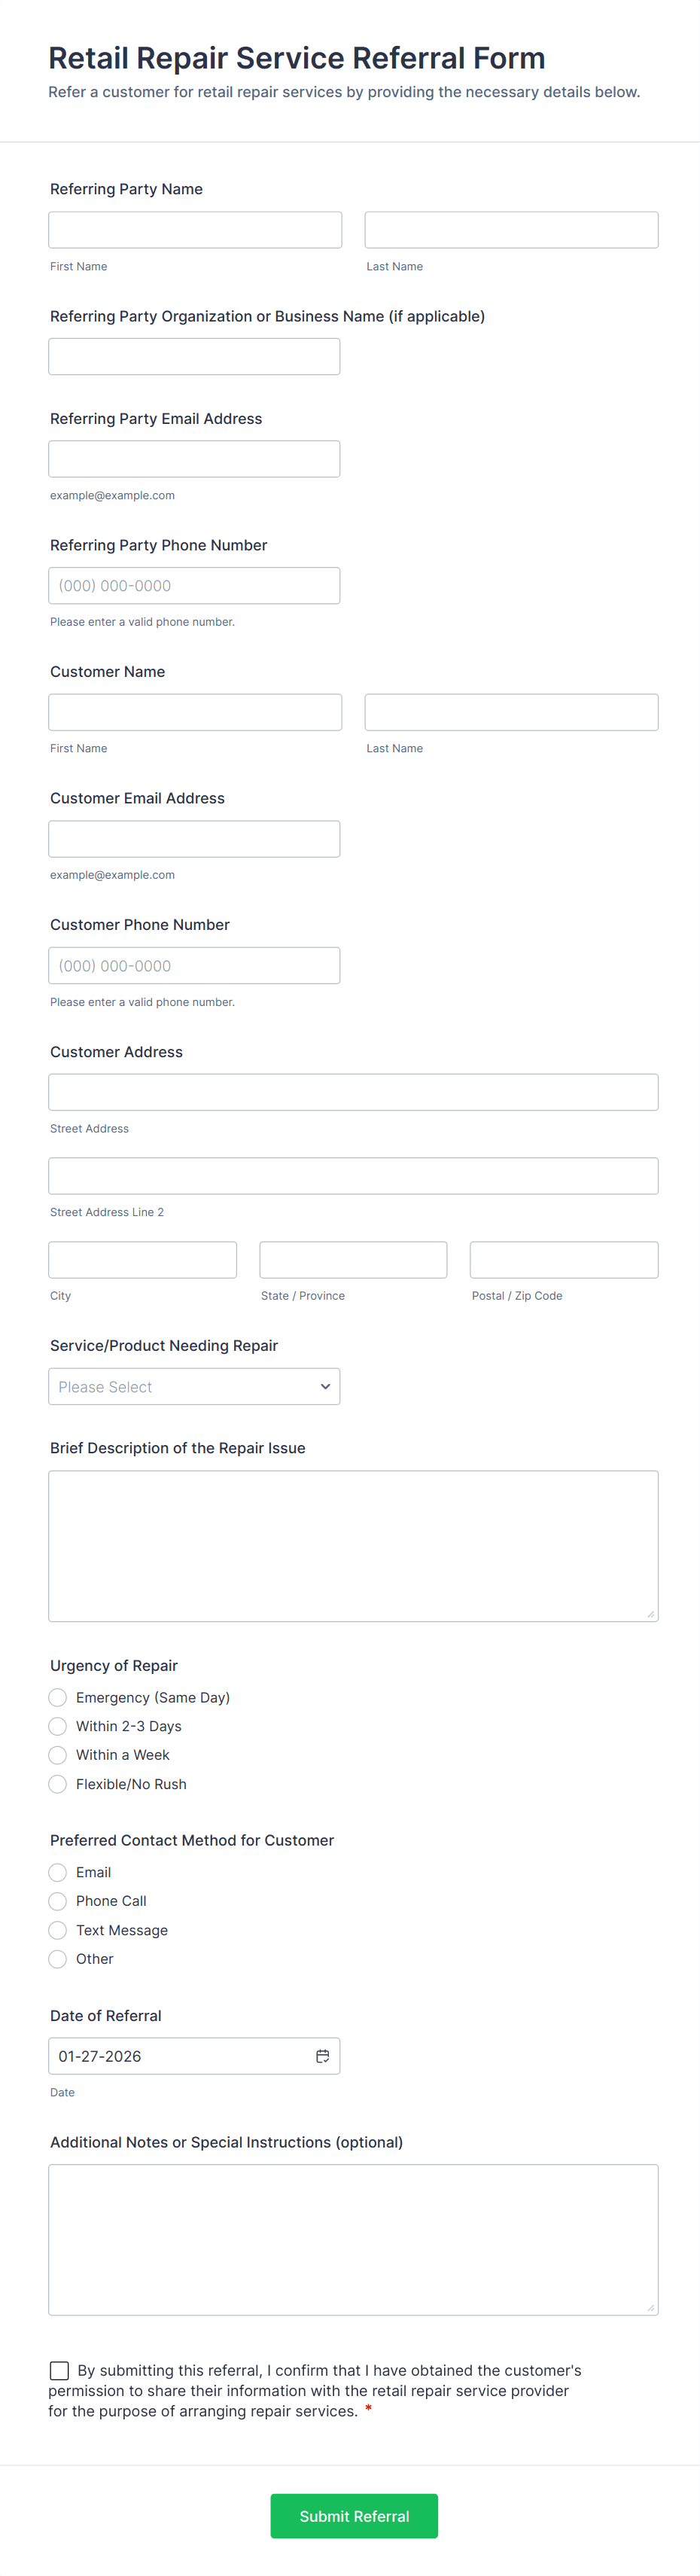Choose Phone Call contact method

click(x=58, y=1901)
